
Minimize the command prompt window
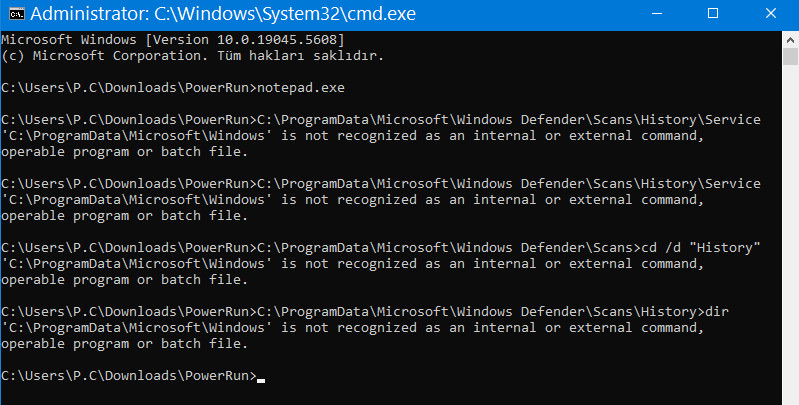657,14
